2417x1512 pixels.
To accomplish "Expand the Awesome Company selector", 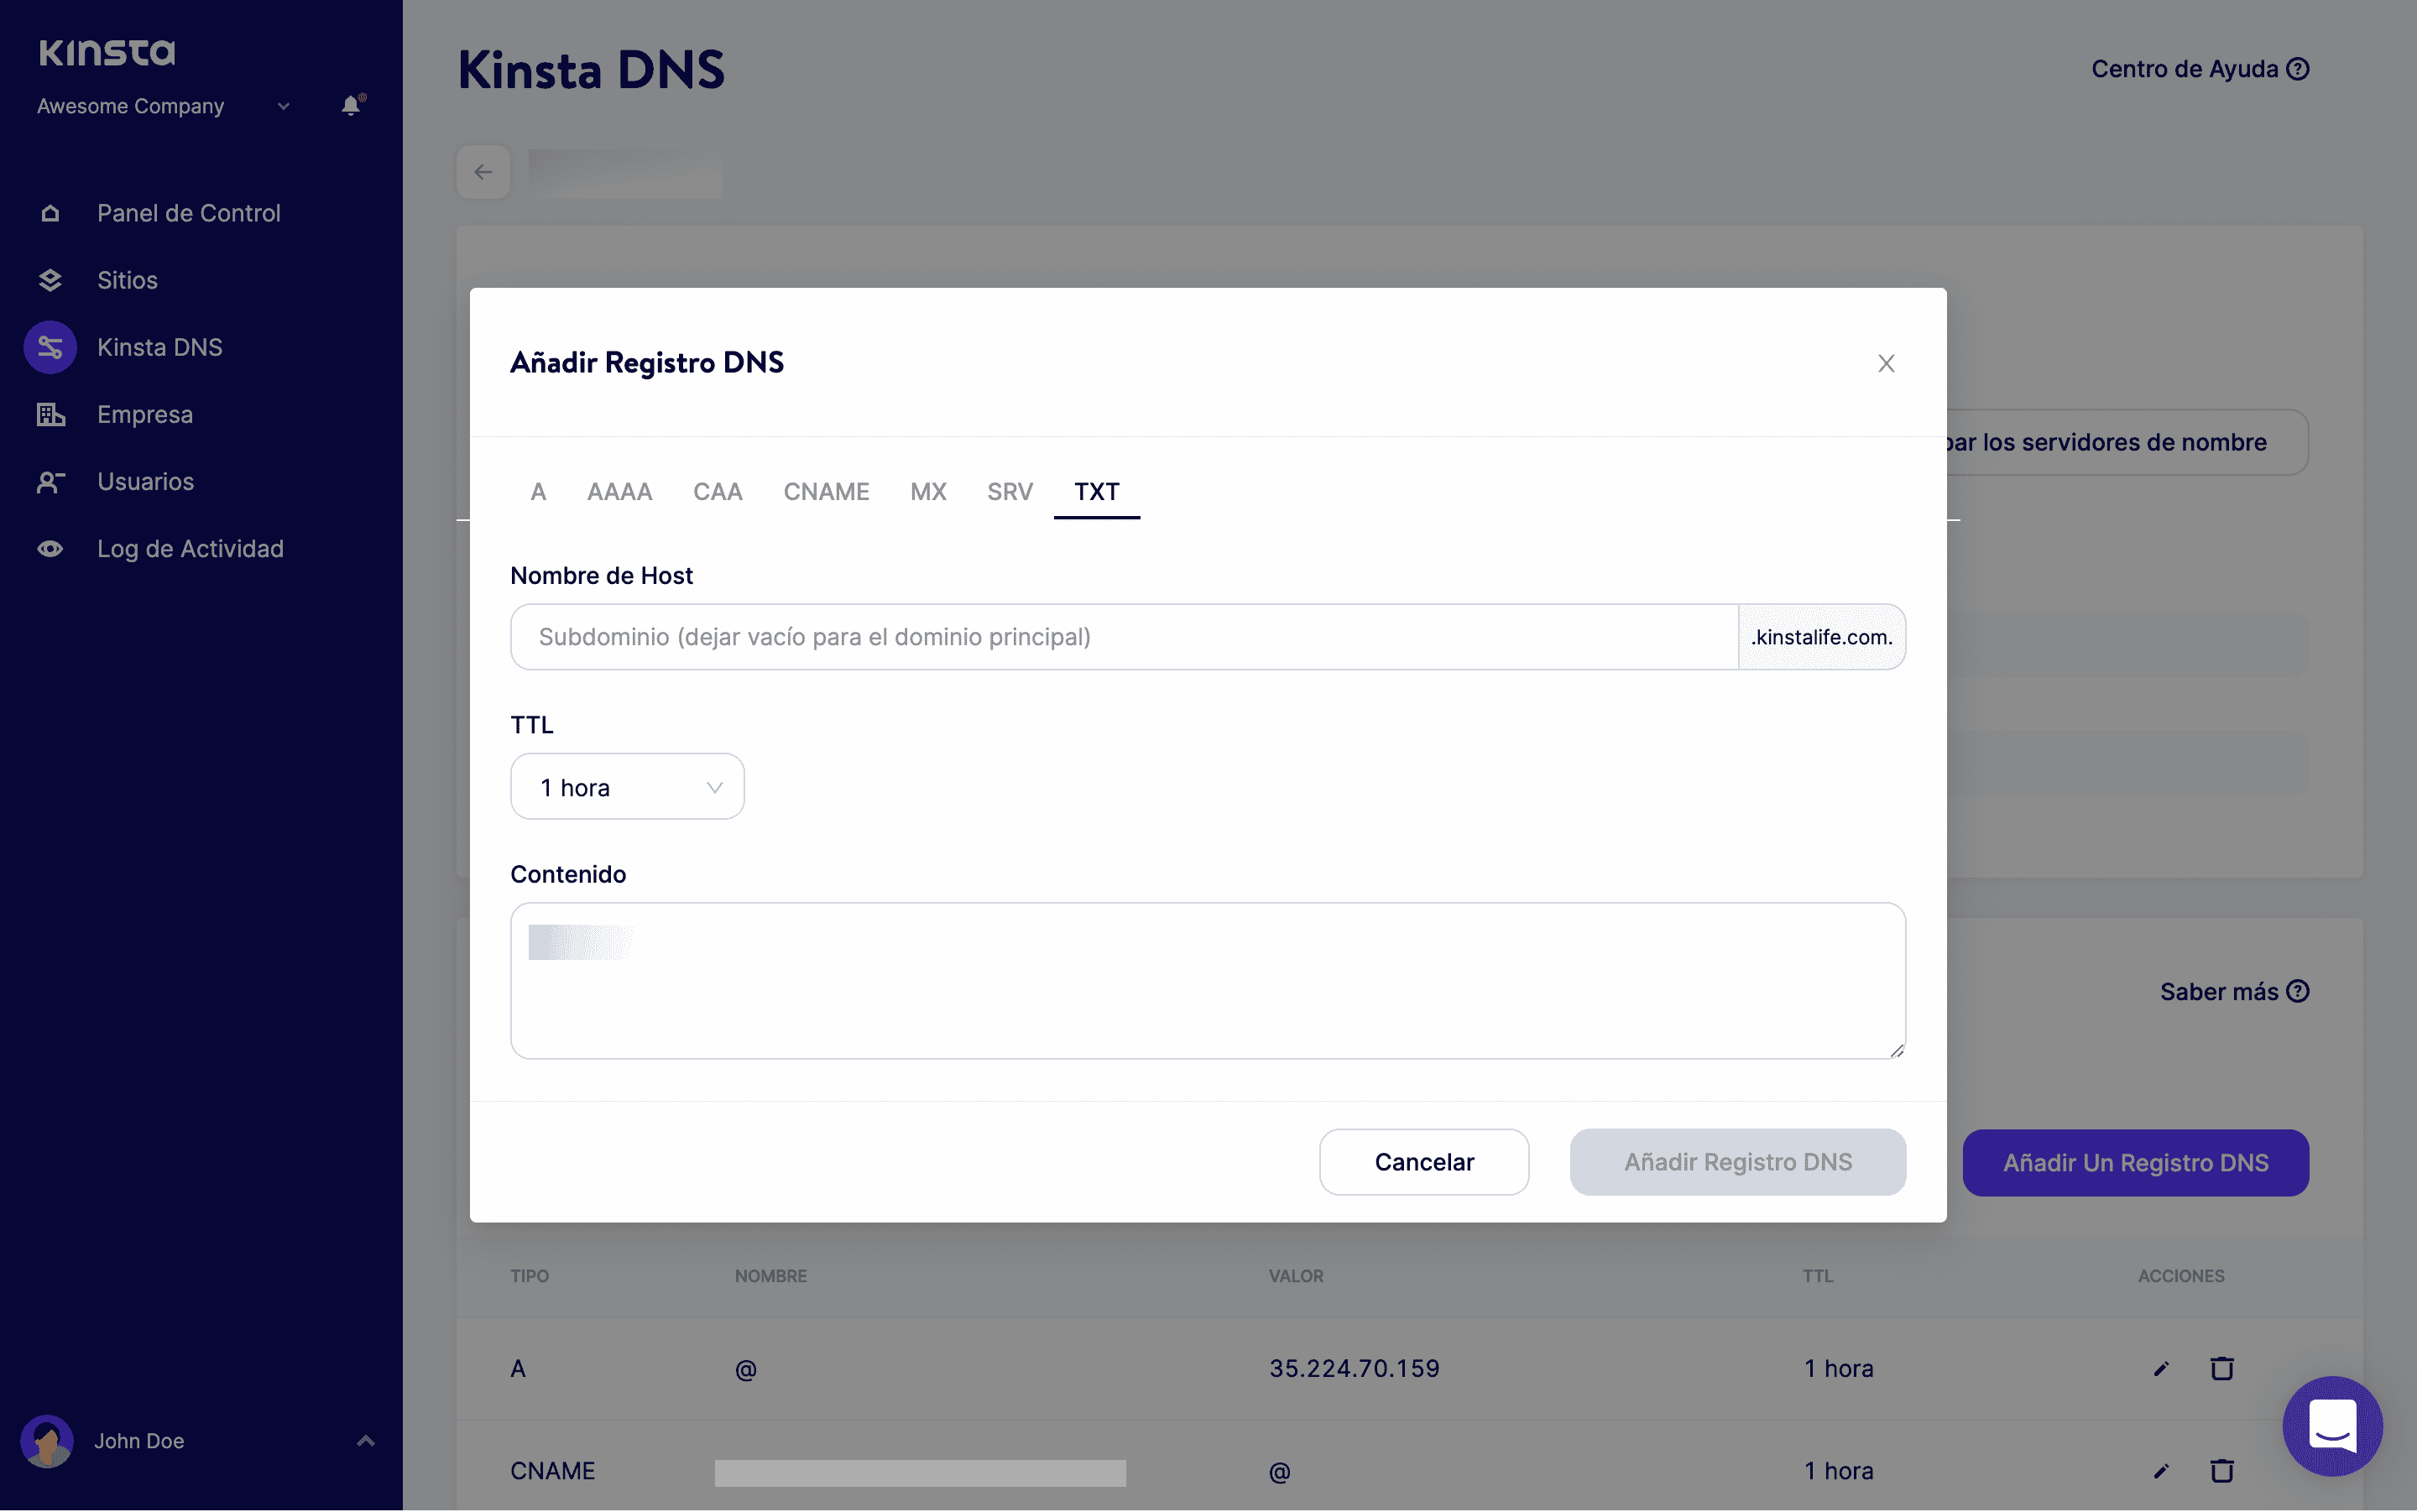I will pos(282,106).
